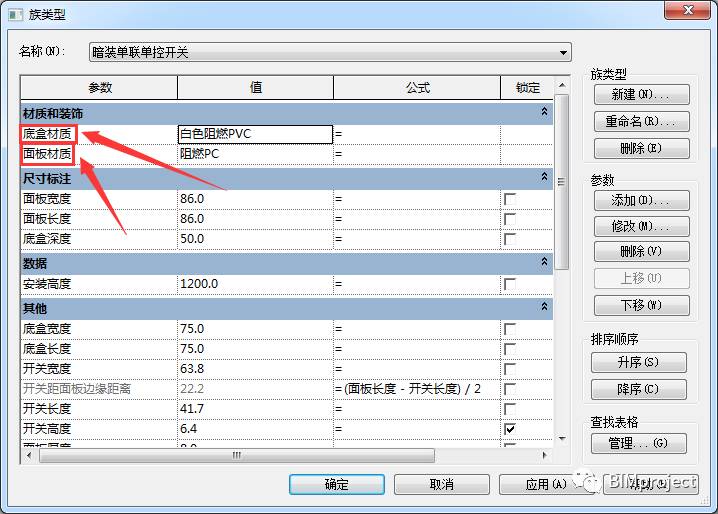Click the 新建(N) family type button
Viewport: 718px width, 514px height.
pyautogui.click(x=642, y=95)
